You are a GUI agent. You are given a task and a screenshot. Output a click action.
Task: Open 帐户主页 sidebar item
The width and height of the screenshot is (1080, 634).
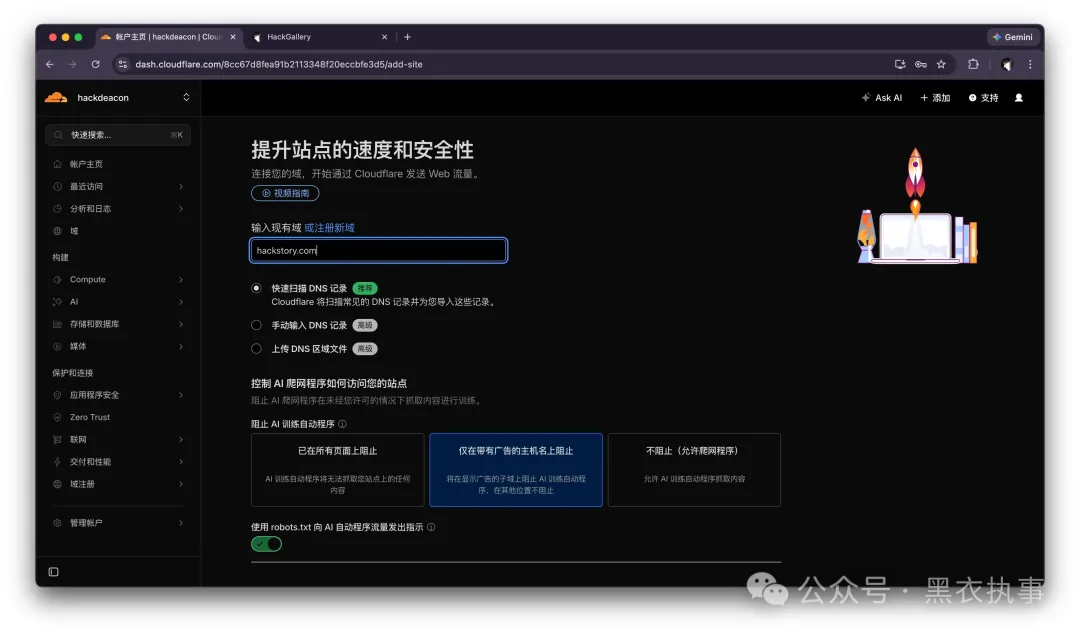pos(118,164)
